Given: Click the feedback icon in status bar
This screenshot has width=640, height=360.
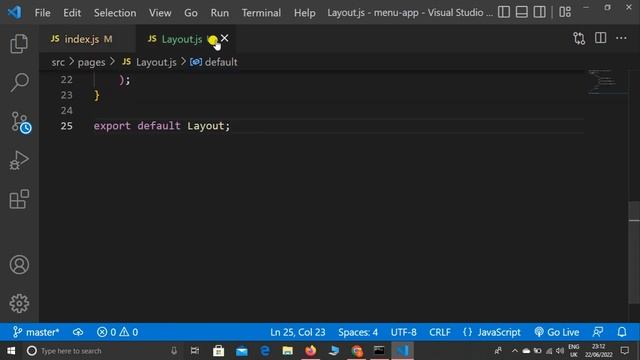Looking at the screenshot, I should [598, 332].
